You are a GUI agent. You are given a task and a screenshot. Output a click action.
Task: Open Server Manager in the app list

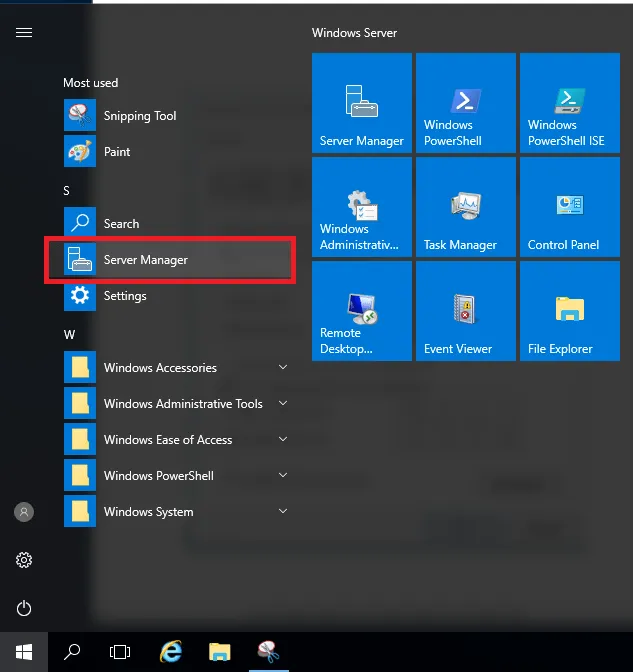point(171,260)
